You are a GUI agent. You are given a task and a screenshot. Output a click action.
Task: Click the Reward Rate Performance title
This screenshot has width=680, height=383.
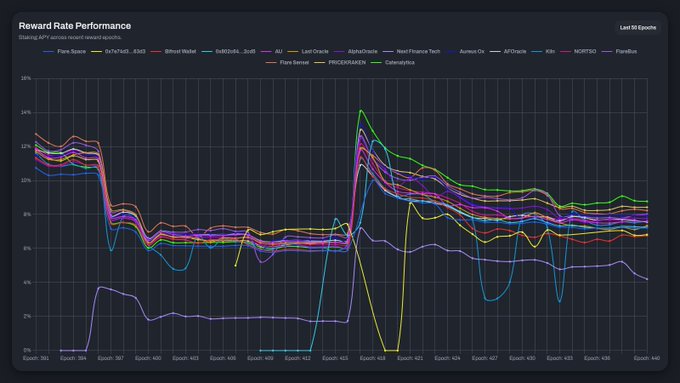pyautogui.click(x=75, y=26)
